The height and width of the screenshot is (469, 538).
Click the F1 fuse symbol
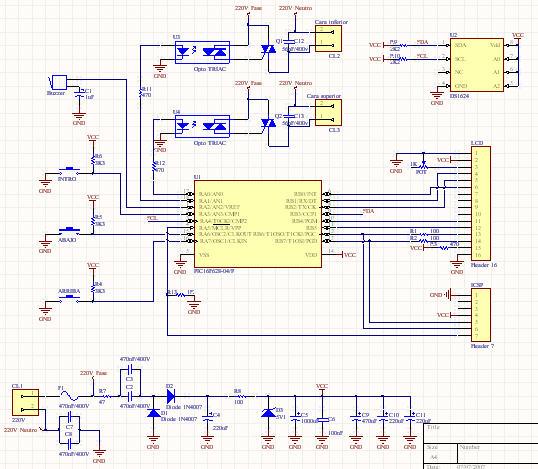[71, 397]
